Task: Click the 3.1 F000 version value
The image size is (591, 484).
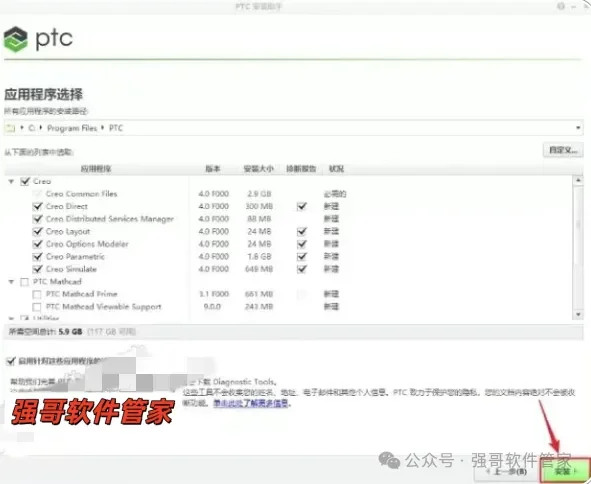Action: click(x=214, y=294)
